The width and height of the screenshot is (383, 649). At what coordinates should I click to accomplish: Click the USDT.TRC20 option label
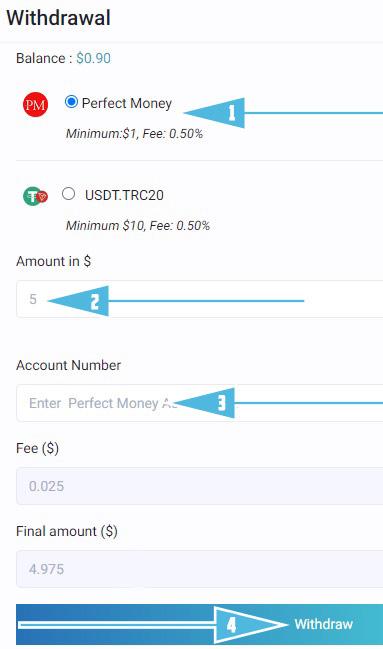pos(124,195)
